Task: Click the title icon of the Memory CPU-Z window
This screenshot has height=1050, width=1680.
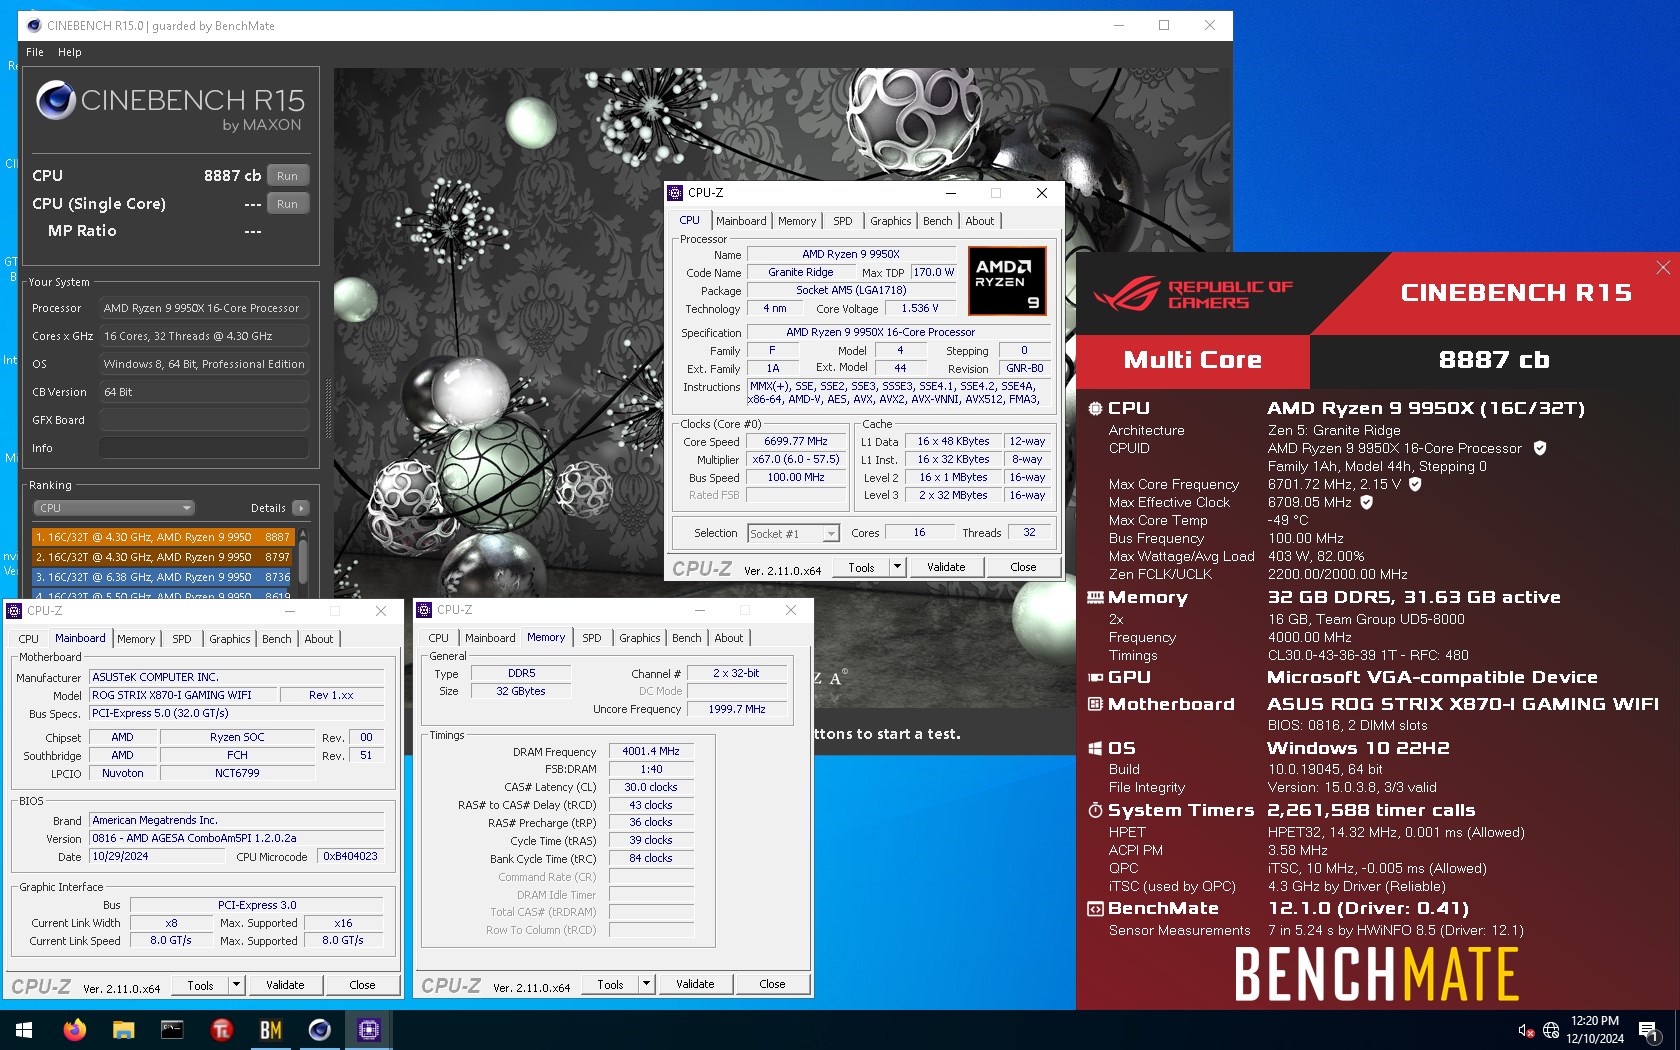Action: coord(425,610)
